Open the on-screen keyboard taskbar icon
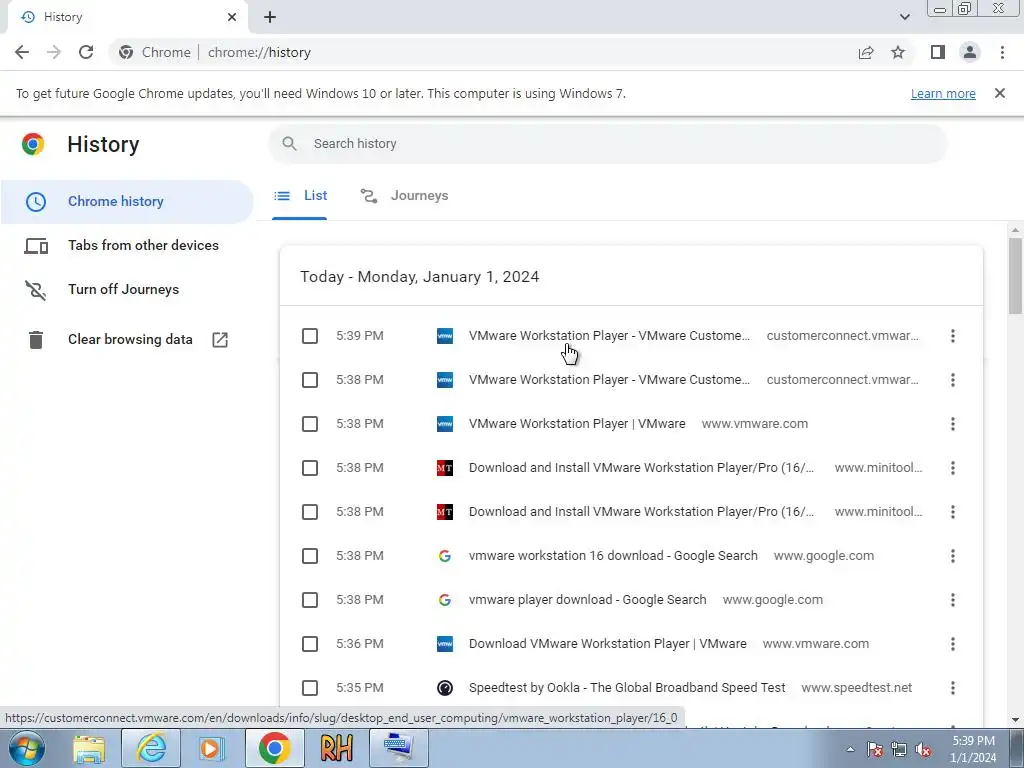This screenshot has width=1024, height=768. click(398, 748)
